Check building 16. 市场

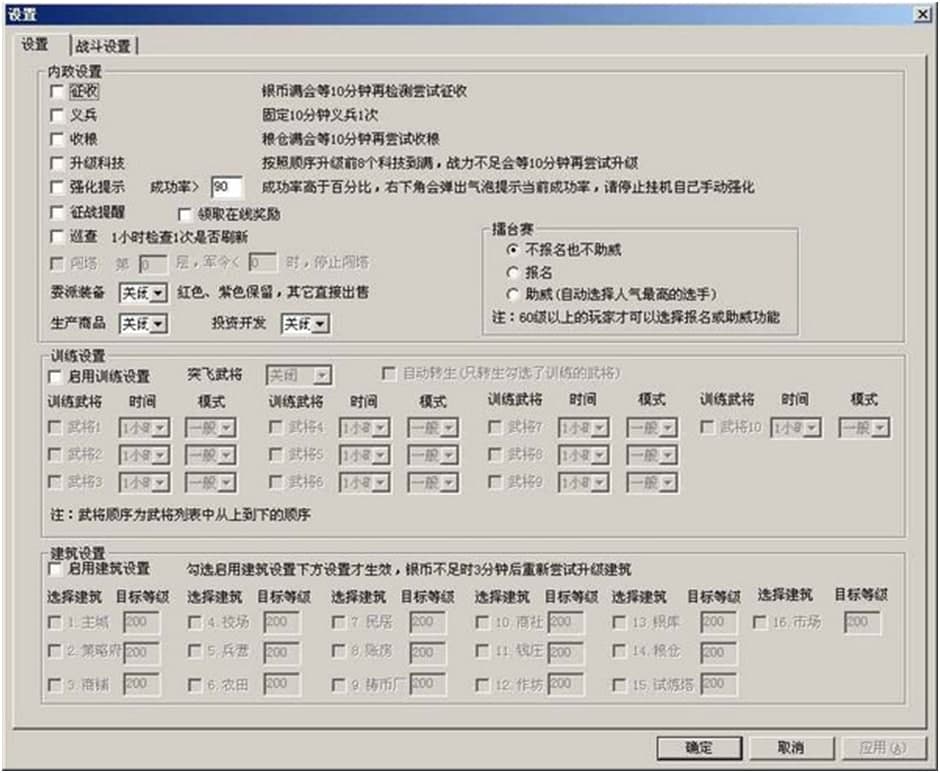[x=760, y=622]
